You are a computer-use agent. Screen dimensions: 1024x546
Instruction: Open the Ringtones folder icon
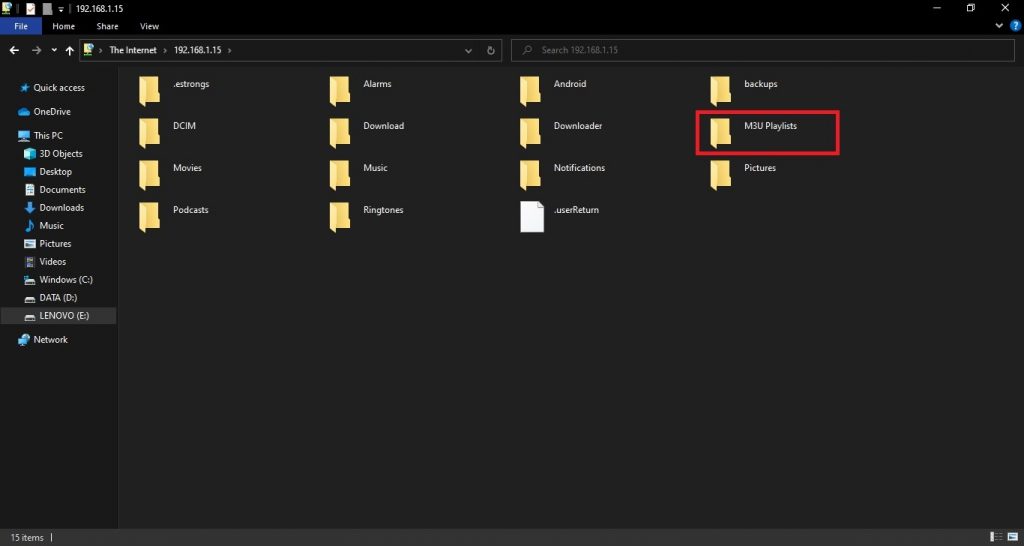tap(340, 217)
